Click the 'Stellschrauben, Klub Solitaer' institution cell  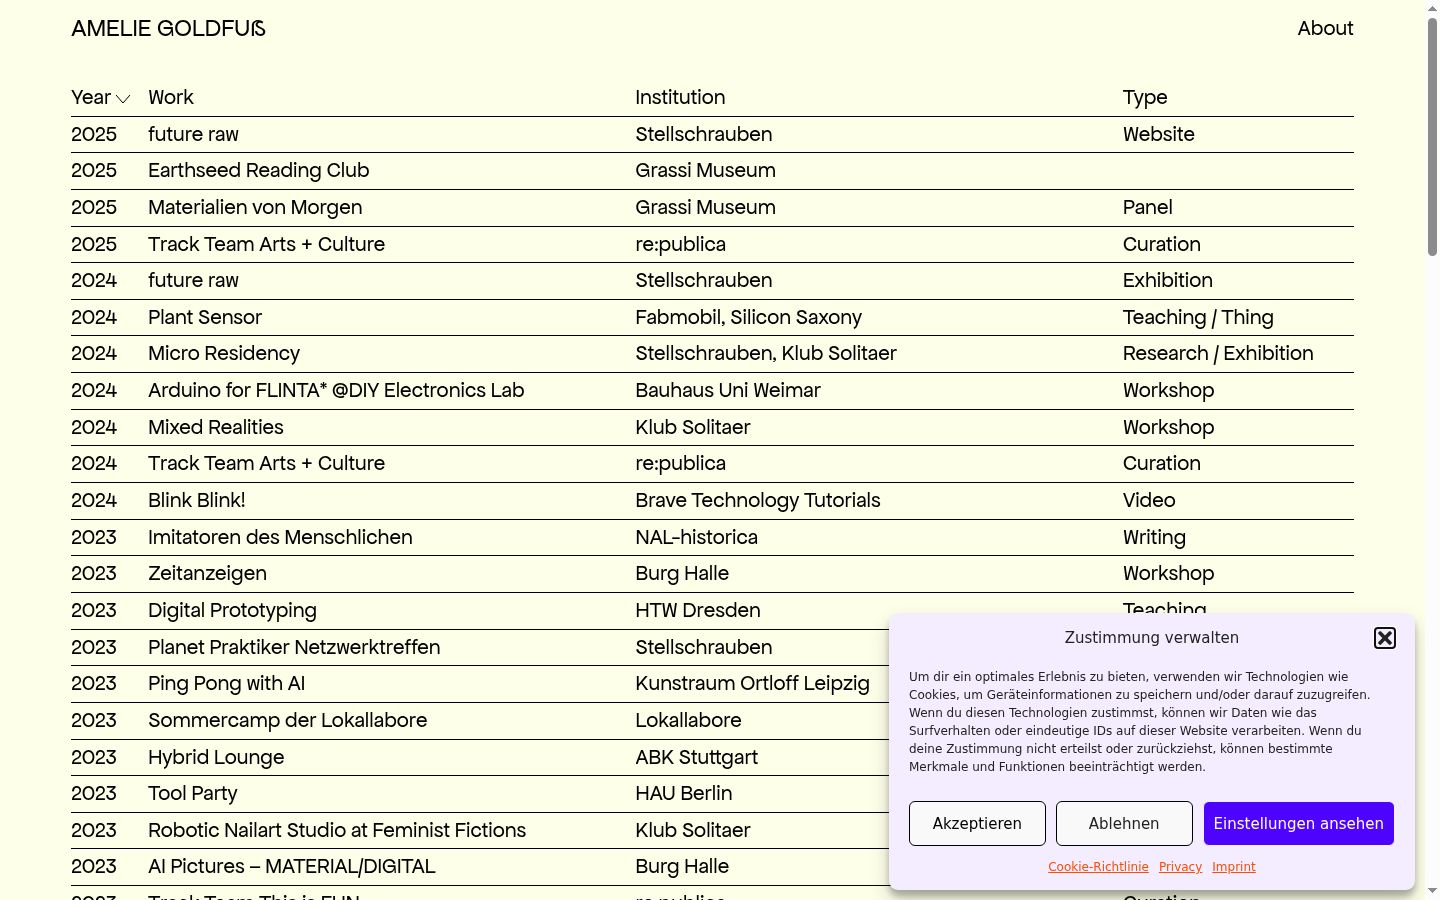point(766,354)
